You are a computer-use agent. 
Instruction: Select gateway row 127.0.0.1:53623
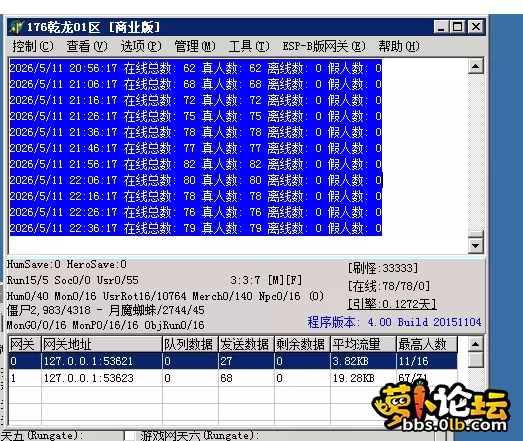click(x=233, y=378)
